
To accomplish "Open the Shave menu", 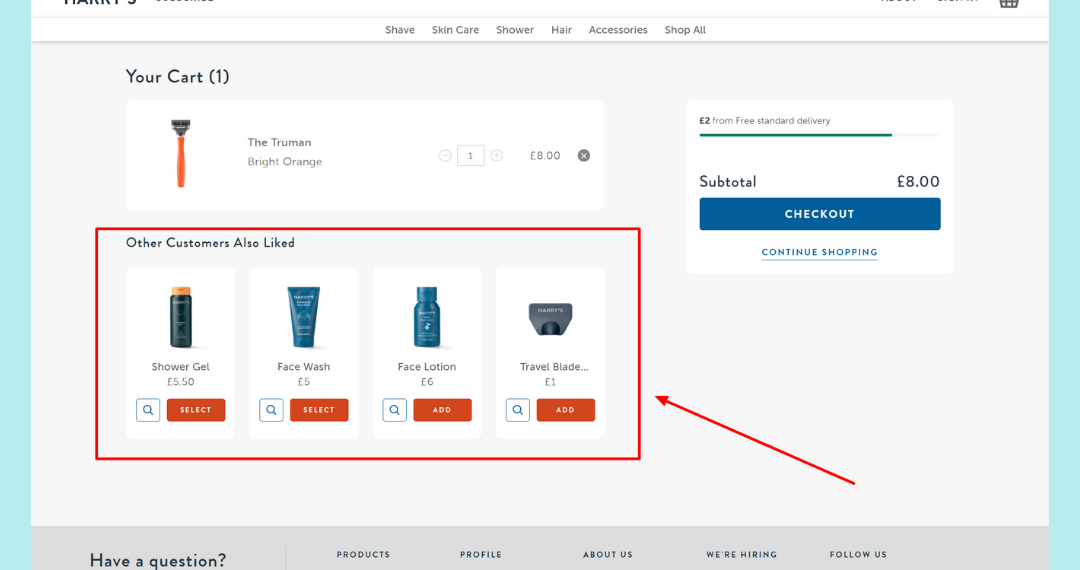I will (399, 30).
